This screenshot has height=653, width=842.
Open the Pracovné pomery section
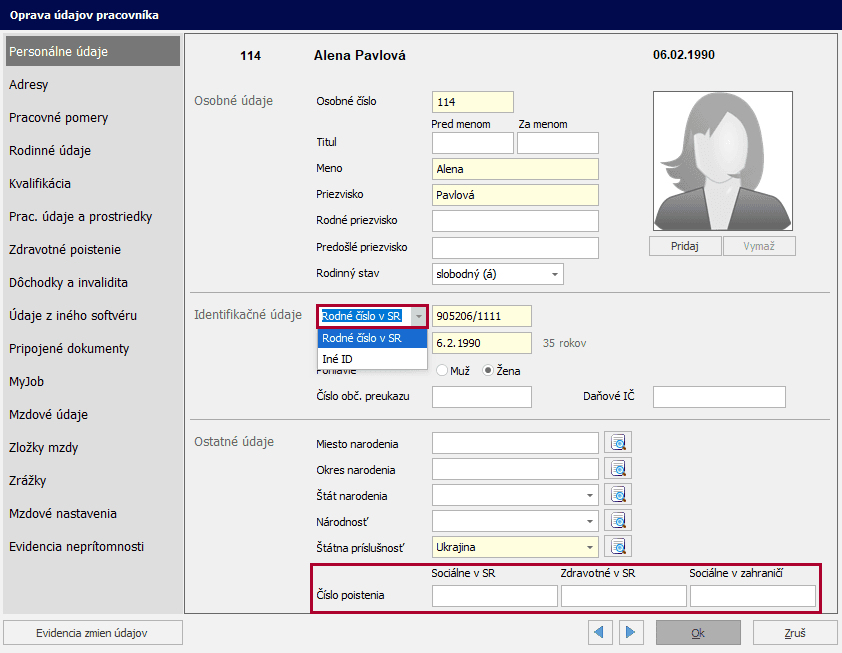(x=59, y=118)
